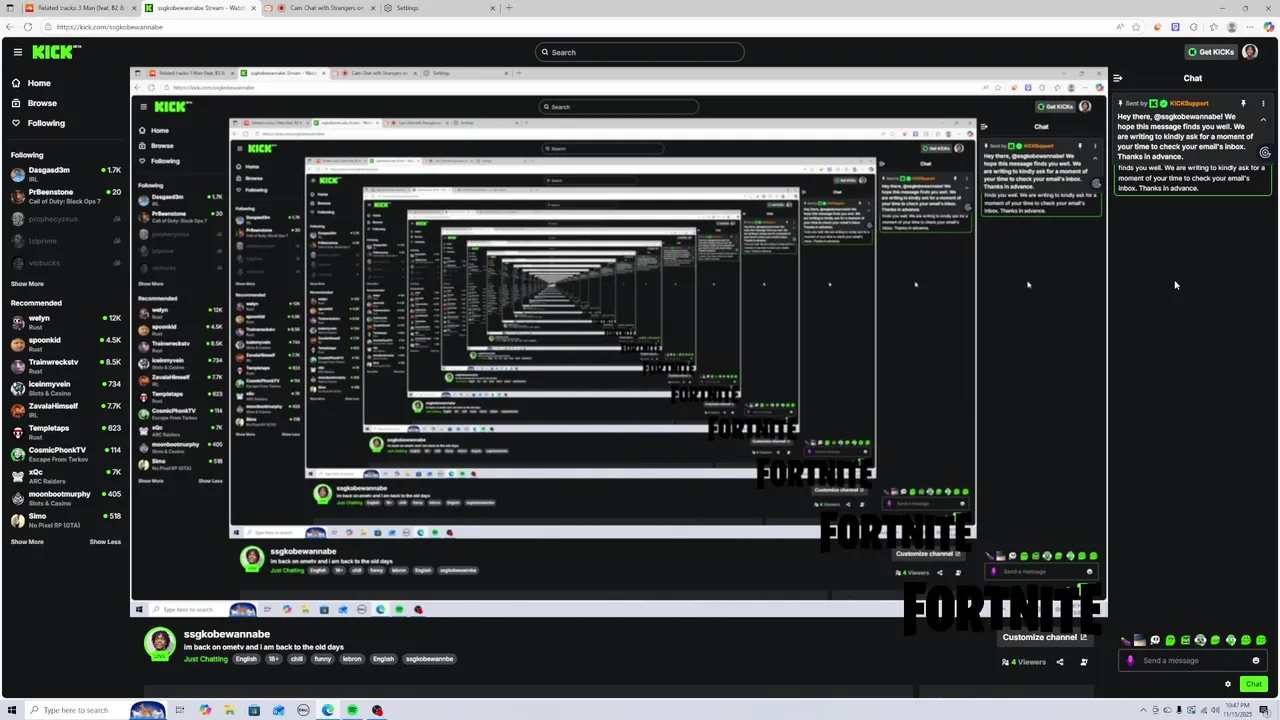The image size is (1280, 720).
Task: Open spoonkid channel in Recommended
Action: [x=65, y=344]
